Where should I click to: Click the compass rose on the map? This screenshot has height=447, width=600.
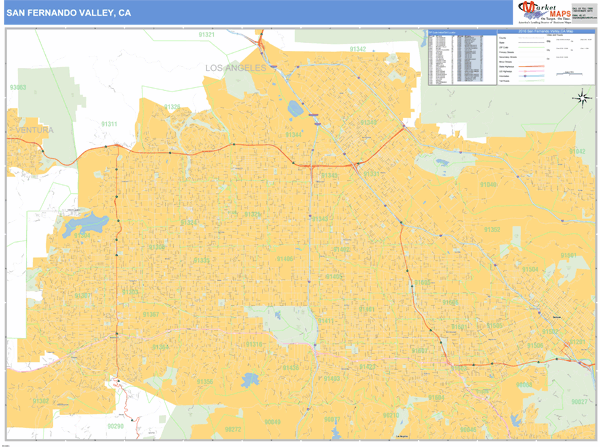[582, 98]
